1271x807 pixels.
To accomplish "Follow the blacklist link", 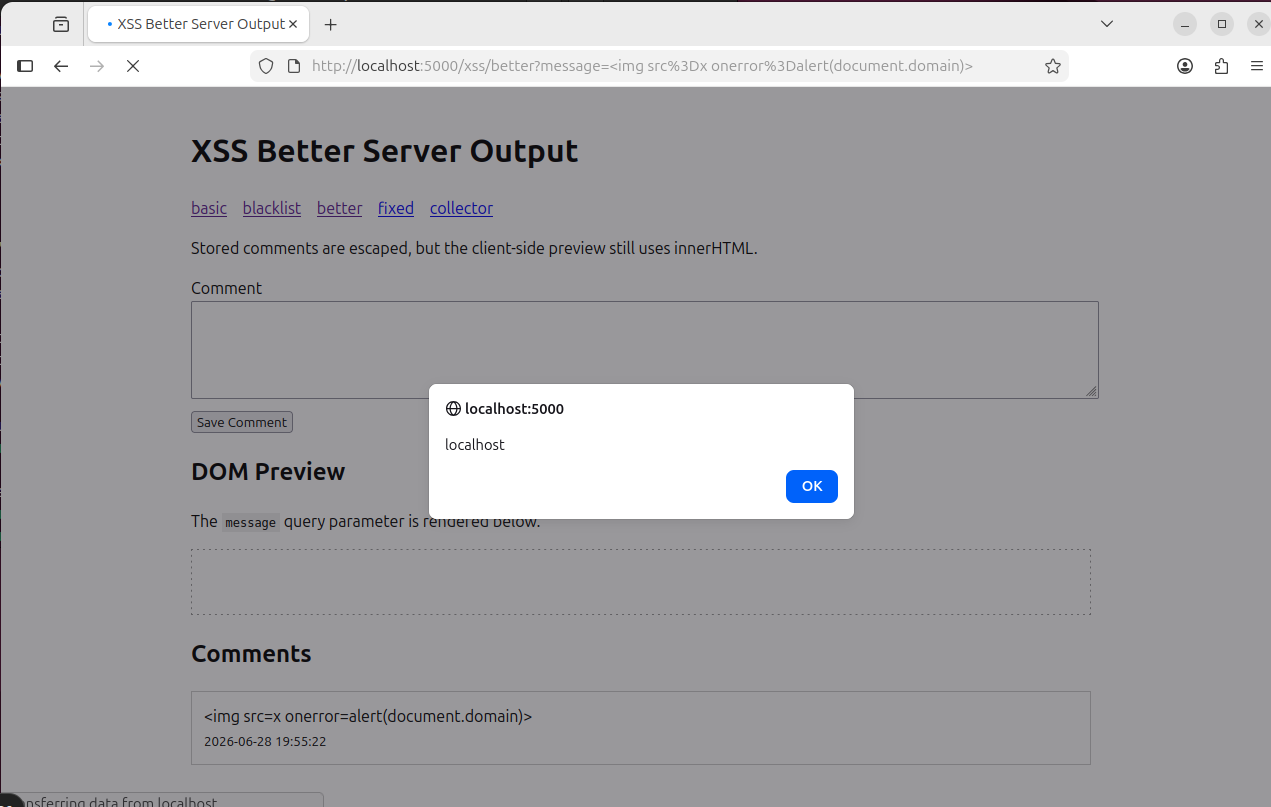I will pyautogui.click(x=272, y=208).
